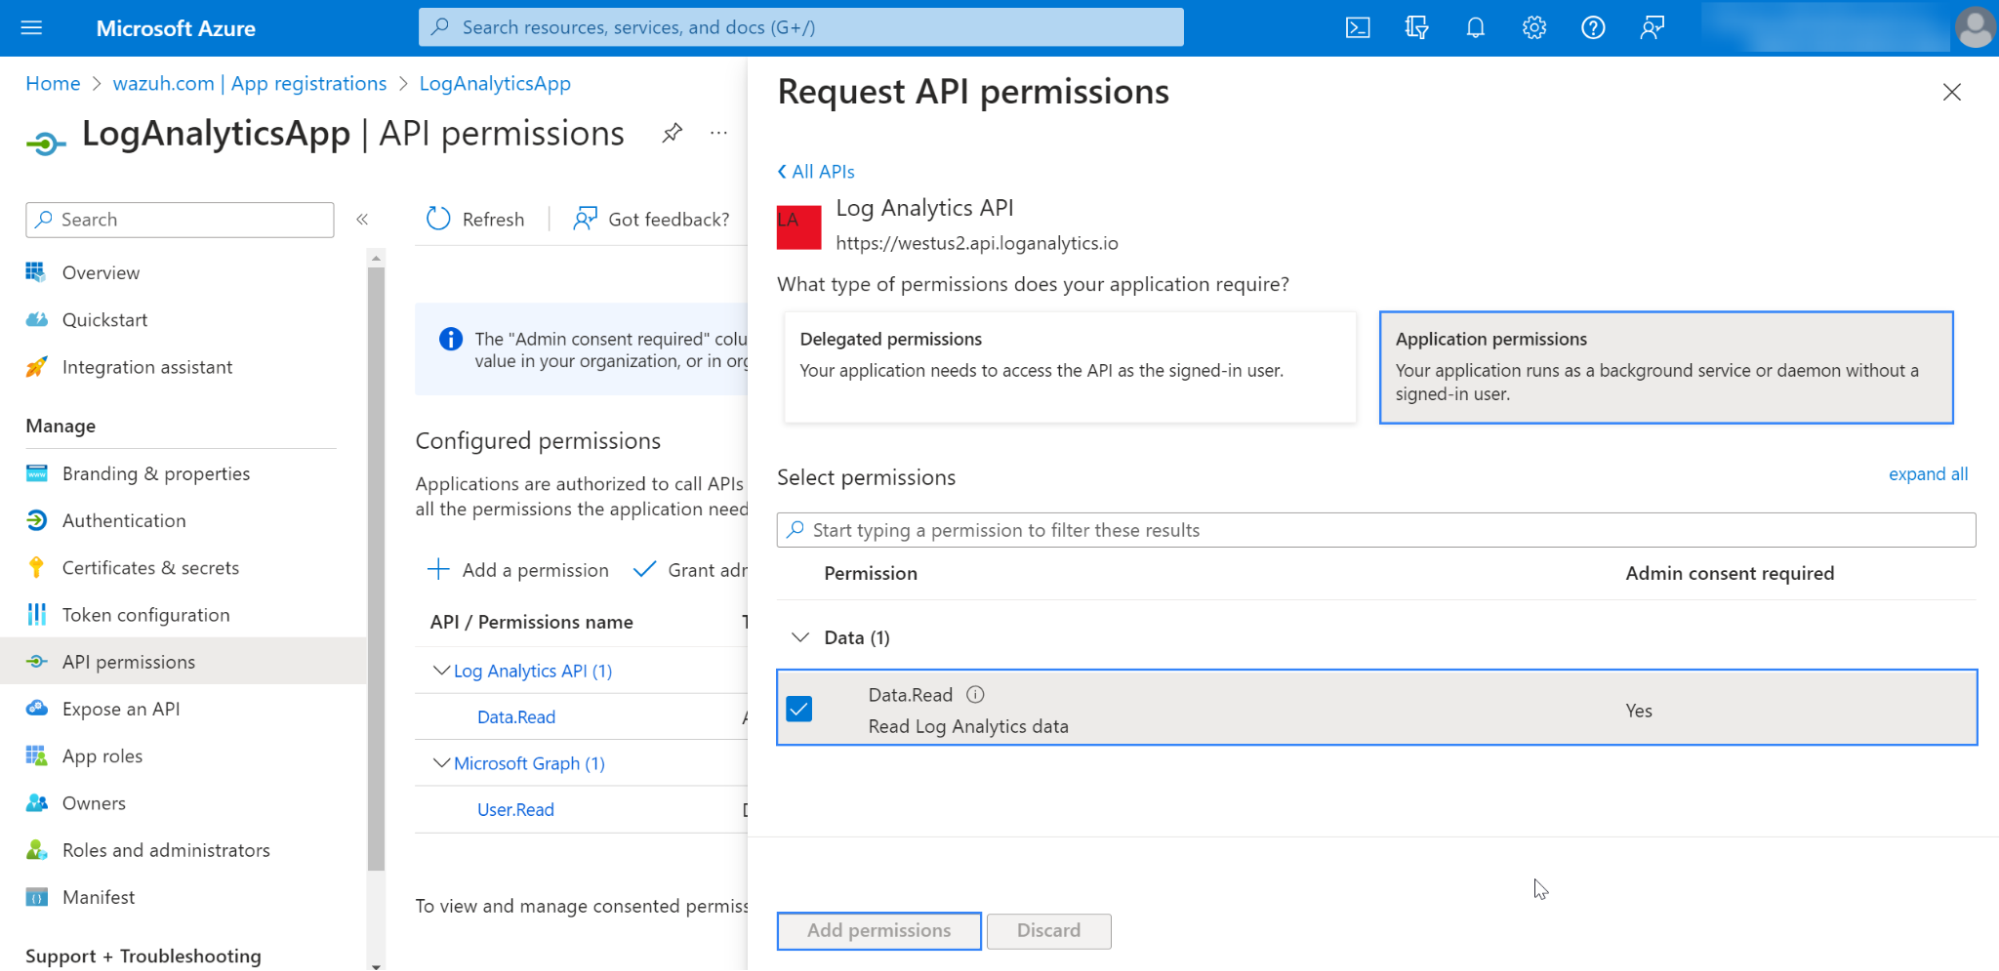The image size is (1999, 971).
Task: Select Application permissions option
Action: point(1665,366)
